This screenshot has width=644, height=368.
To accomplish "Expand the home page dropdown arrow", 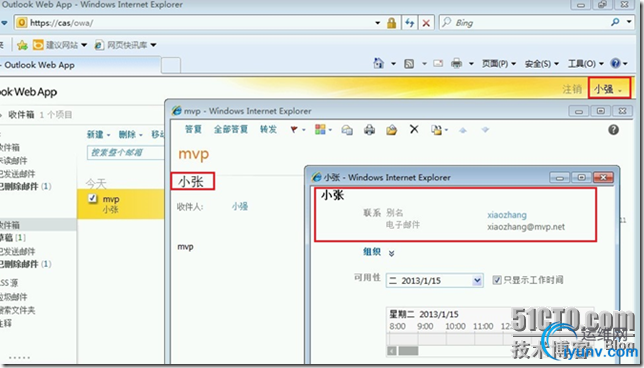I will 393,64.
